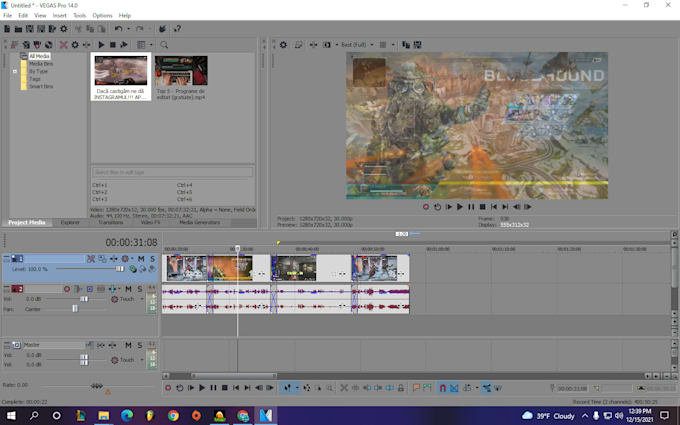Click Pause under the video preview
Screen dimensions: 680x425
471,207
